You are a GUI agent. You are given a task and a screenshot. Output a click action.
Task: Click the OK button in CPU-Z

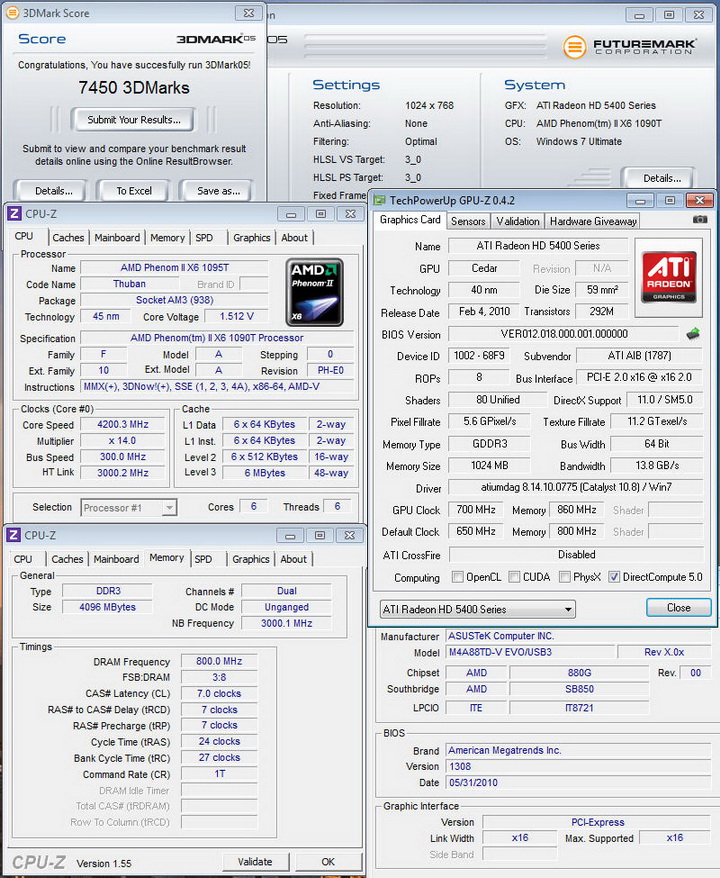(328, 862)
